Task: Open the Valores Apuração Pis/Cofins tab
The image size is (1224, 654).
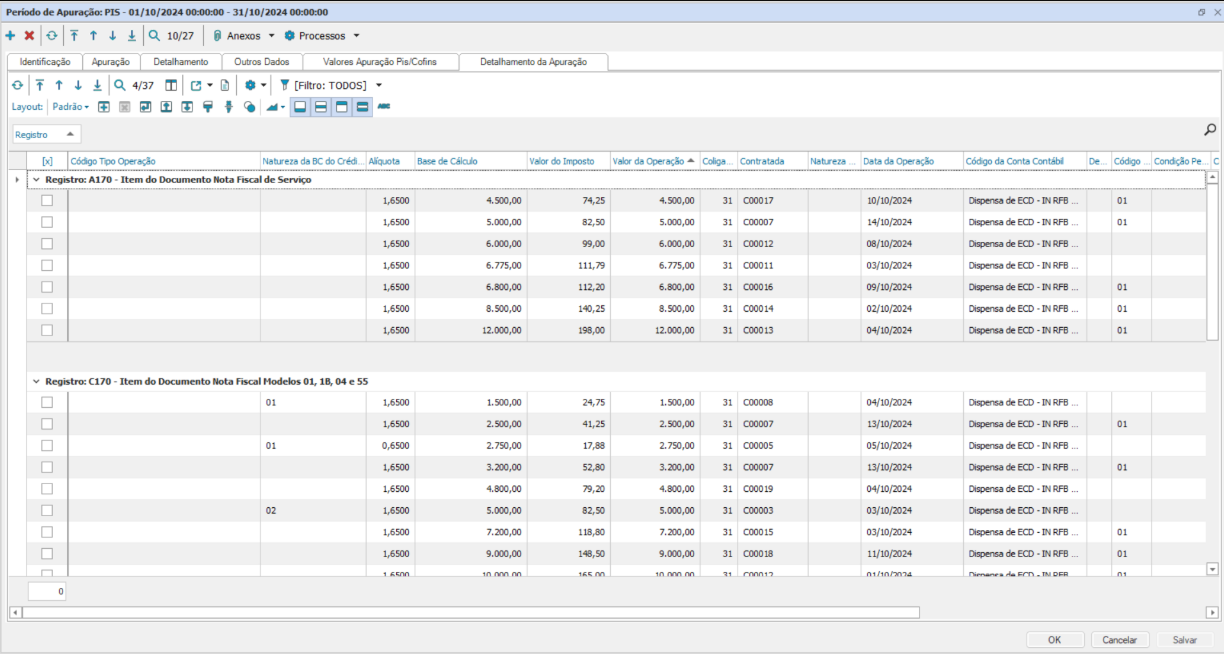Action: [x=379, y=62]
